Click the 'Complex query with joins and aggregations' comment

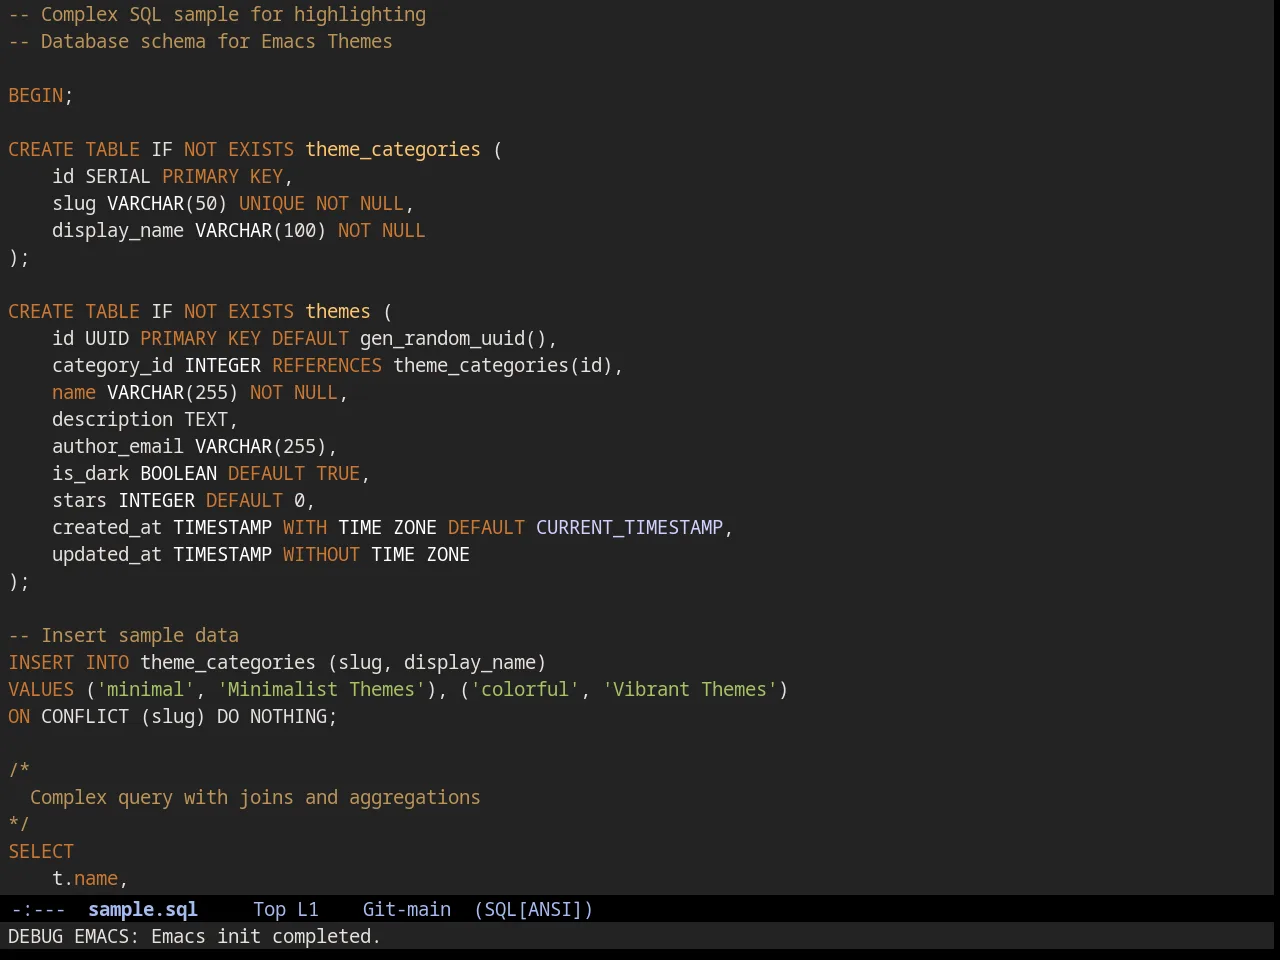click(x=255, y=797)
